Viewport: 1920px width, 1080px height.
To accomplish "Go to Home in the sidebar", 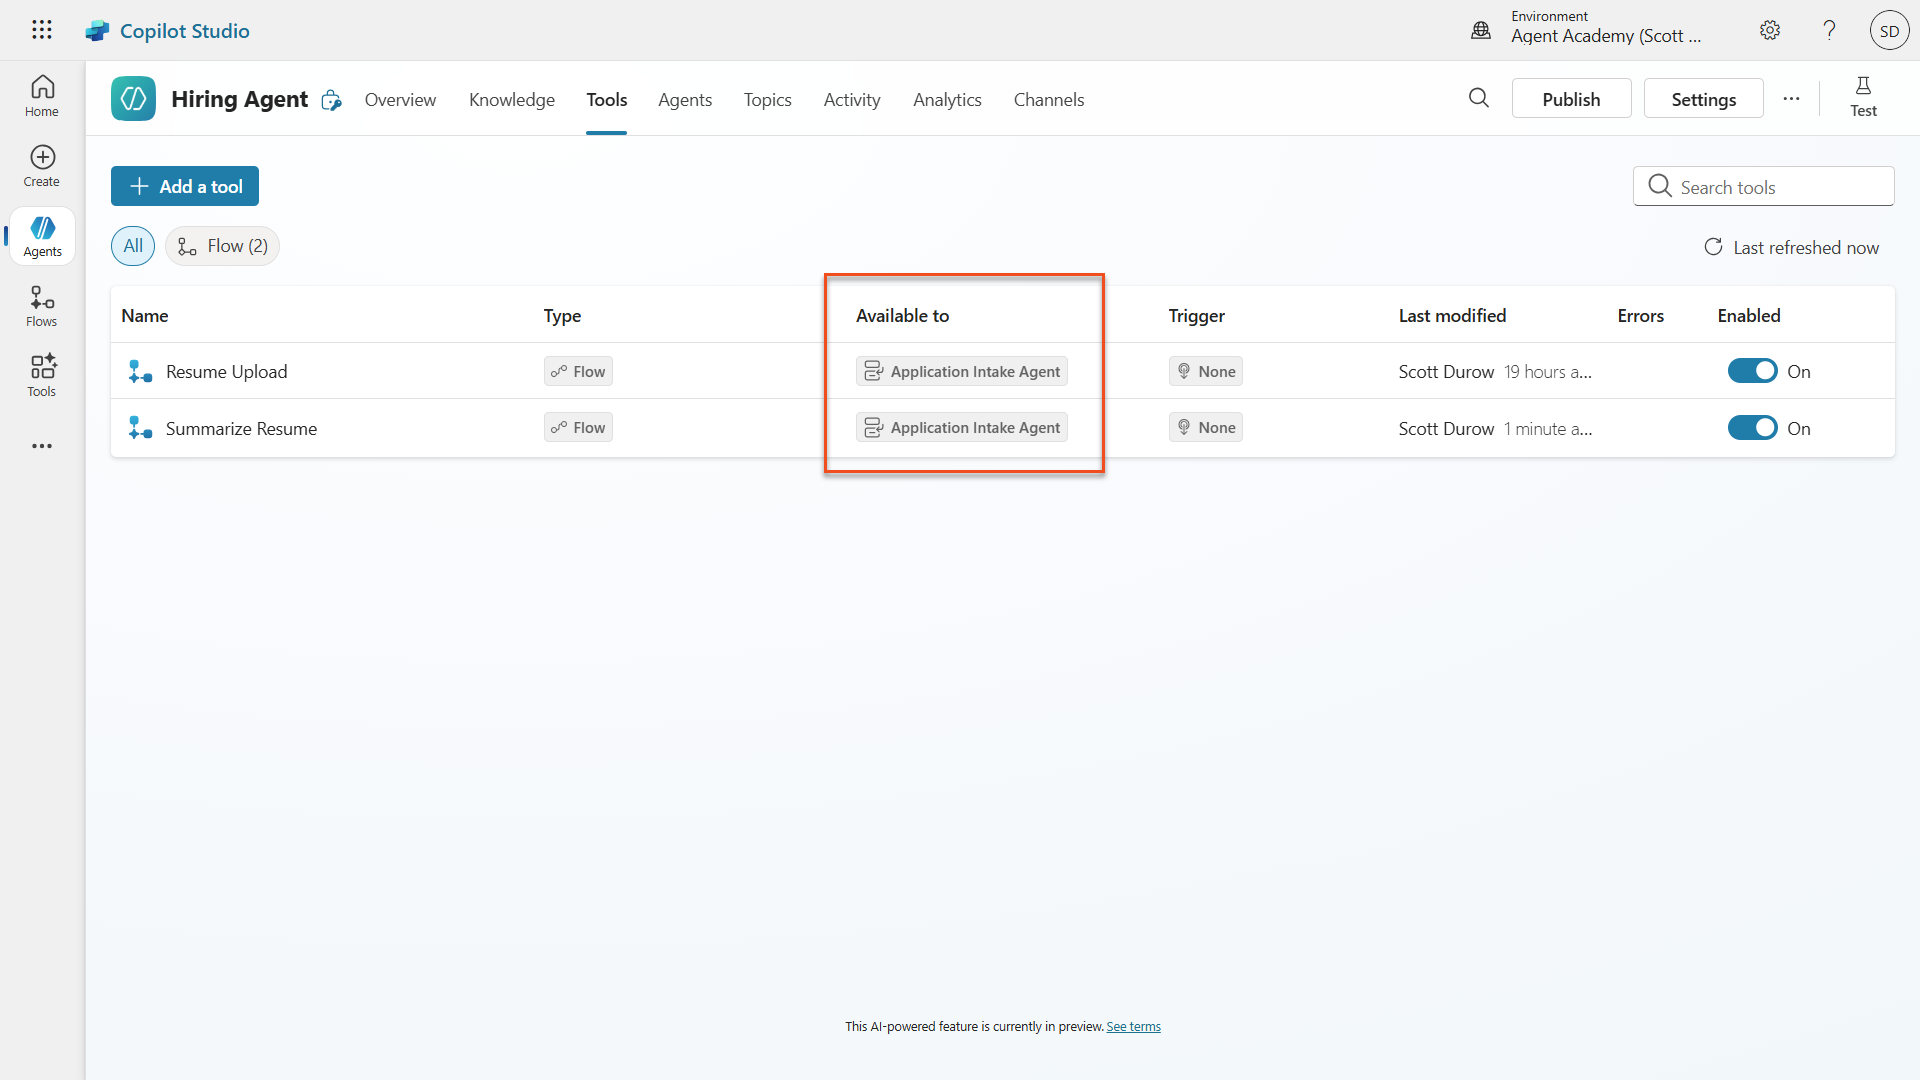I will click(x=42, y=96).
